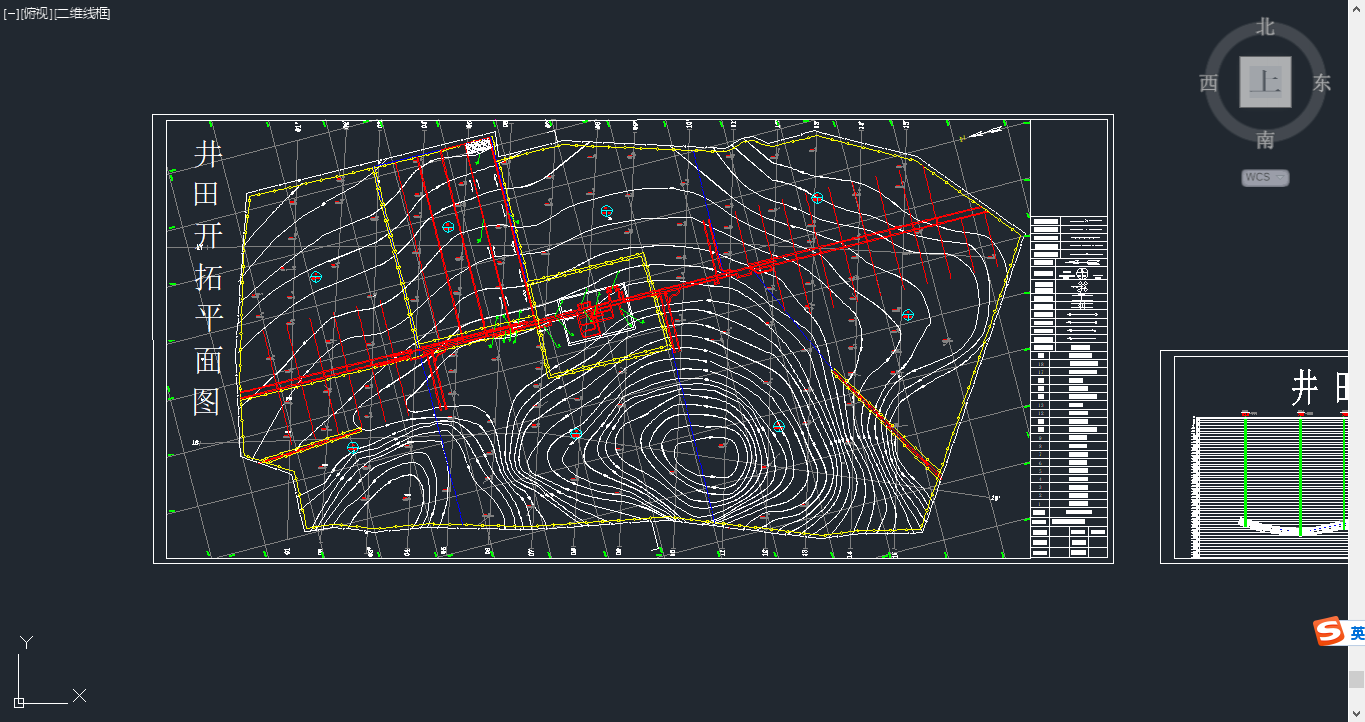Click the legend table in the mine plan sheet
1365x722 pixels.
click(1069, 387)
